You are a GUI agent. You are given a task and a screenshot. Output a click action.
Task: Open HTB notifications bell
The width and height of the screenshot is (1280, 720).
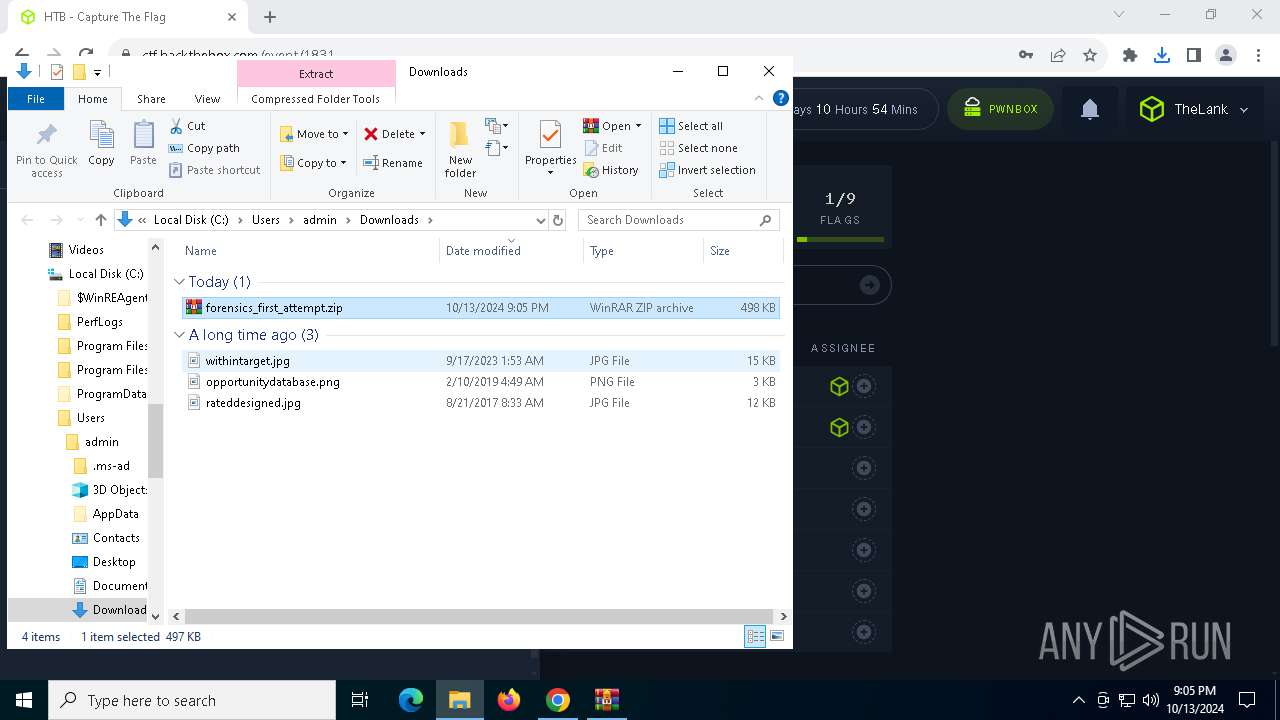1090,109
